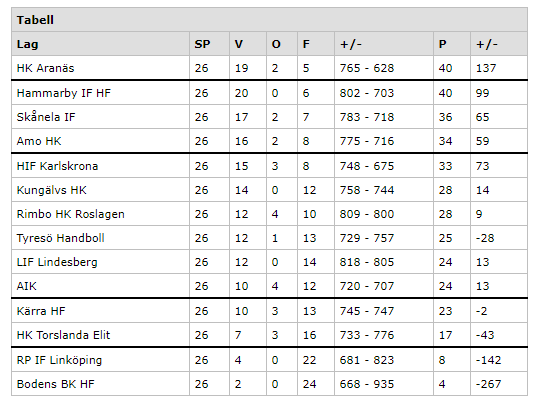Open Bodens BK HF team entry
Viewport: 537px width, 402px height.
(x=55, y=384)
